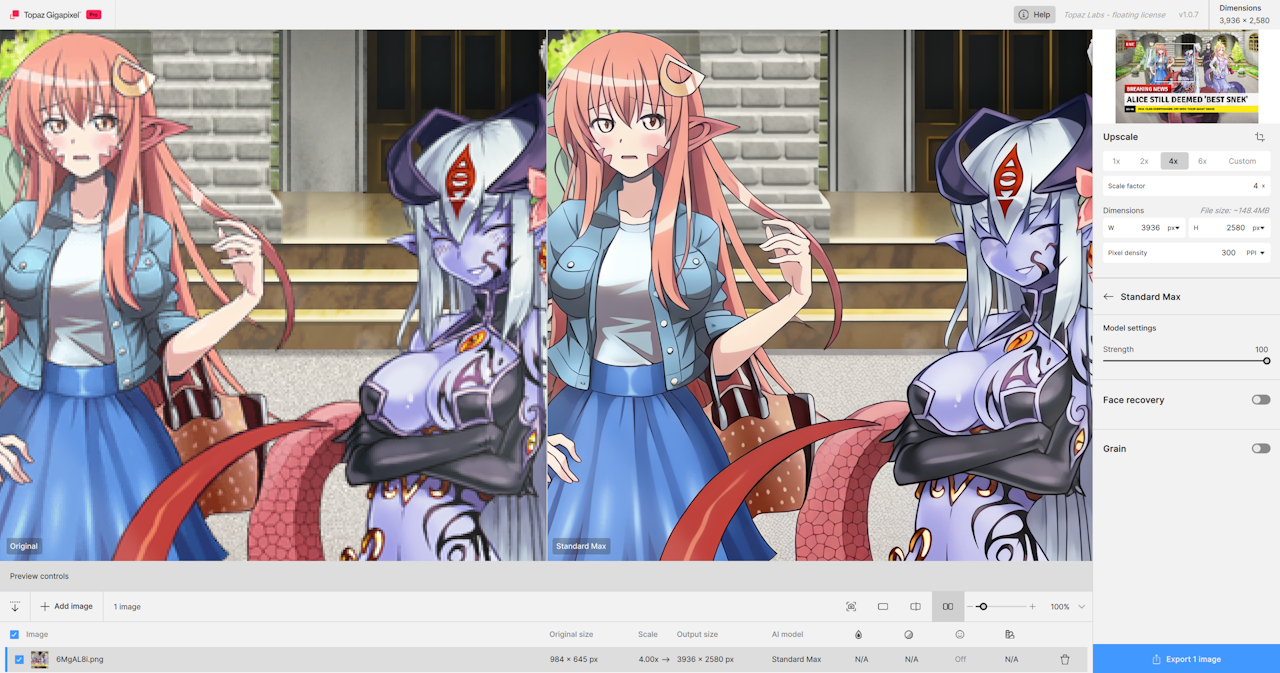1280x673 pixels.
Task: Go back using arrow beside Standard Max
Action: tap(1108, 297)
